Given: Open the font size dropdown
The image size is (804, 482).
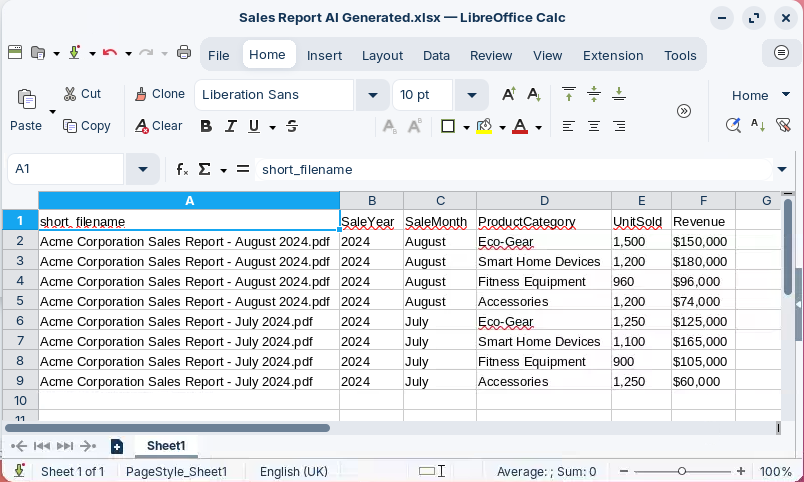Looking at the screenshot, I should (x=470, y=95).
